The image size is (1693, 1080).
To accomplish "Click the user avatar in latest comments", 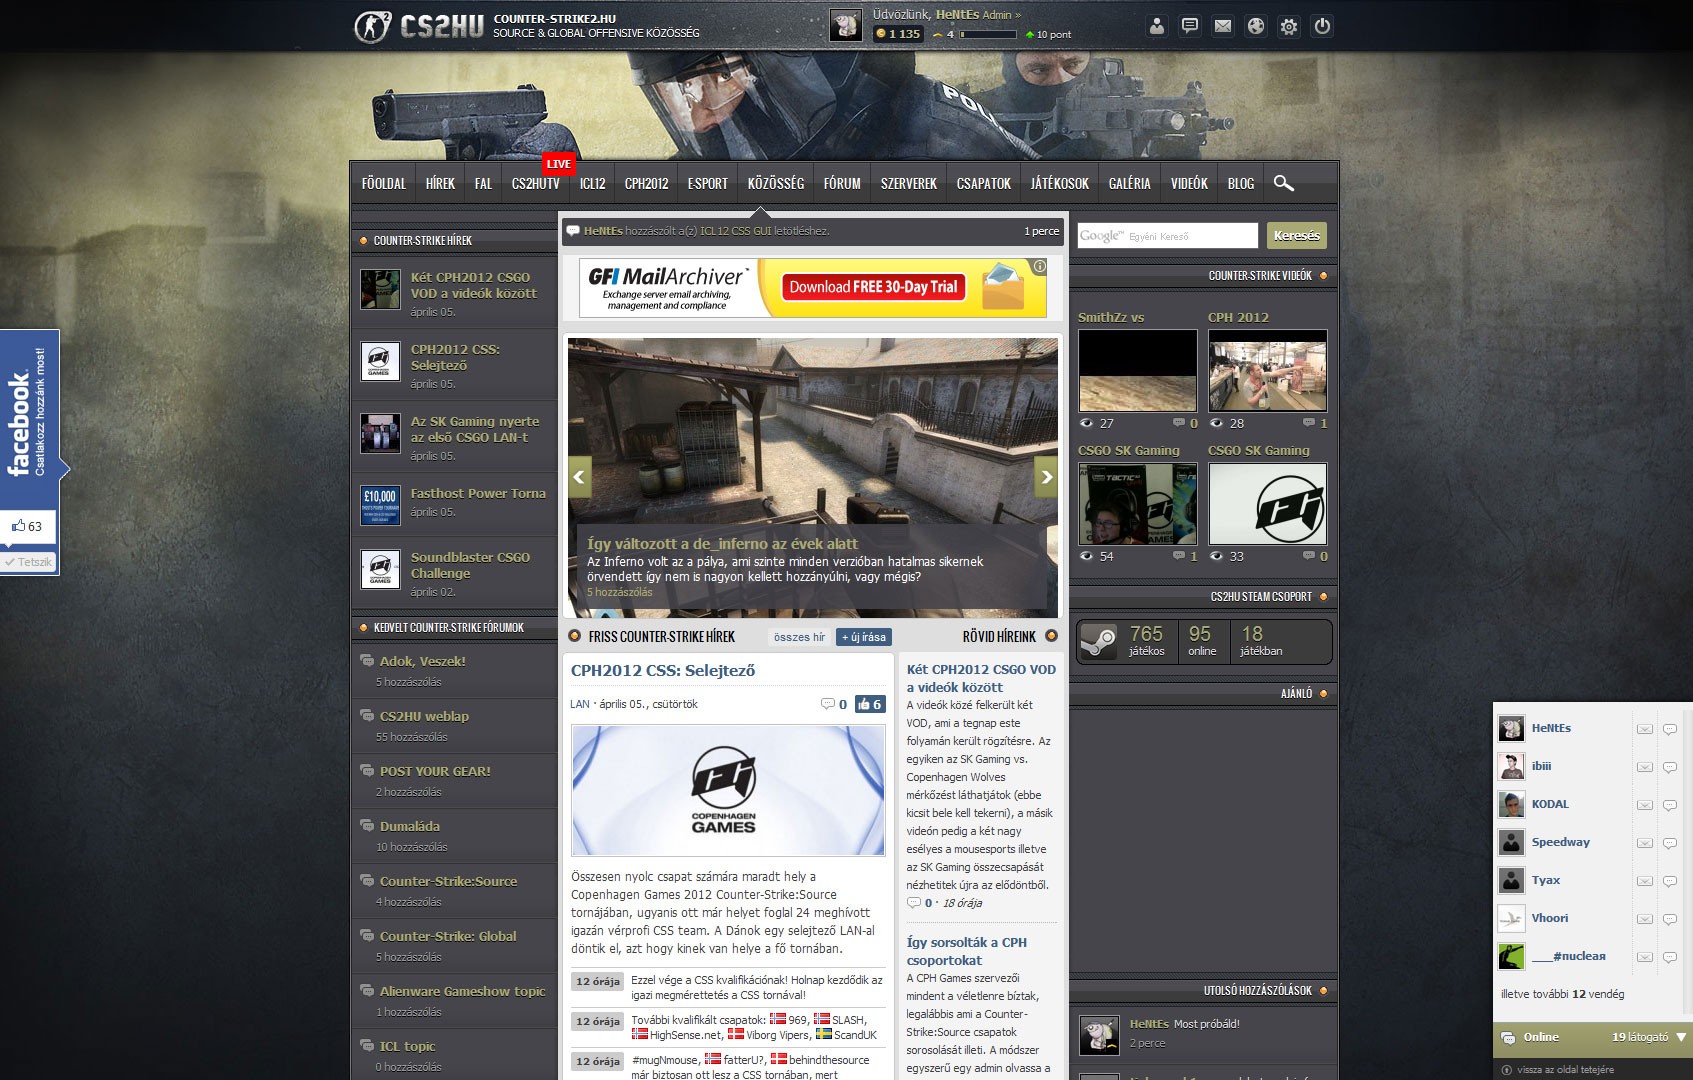I will [x=1099, y=1035].
